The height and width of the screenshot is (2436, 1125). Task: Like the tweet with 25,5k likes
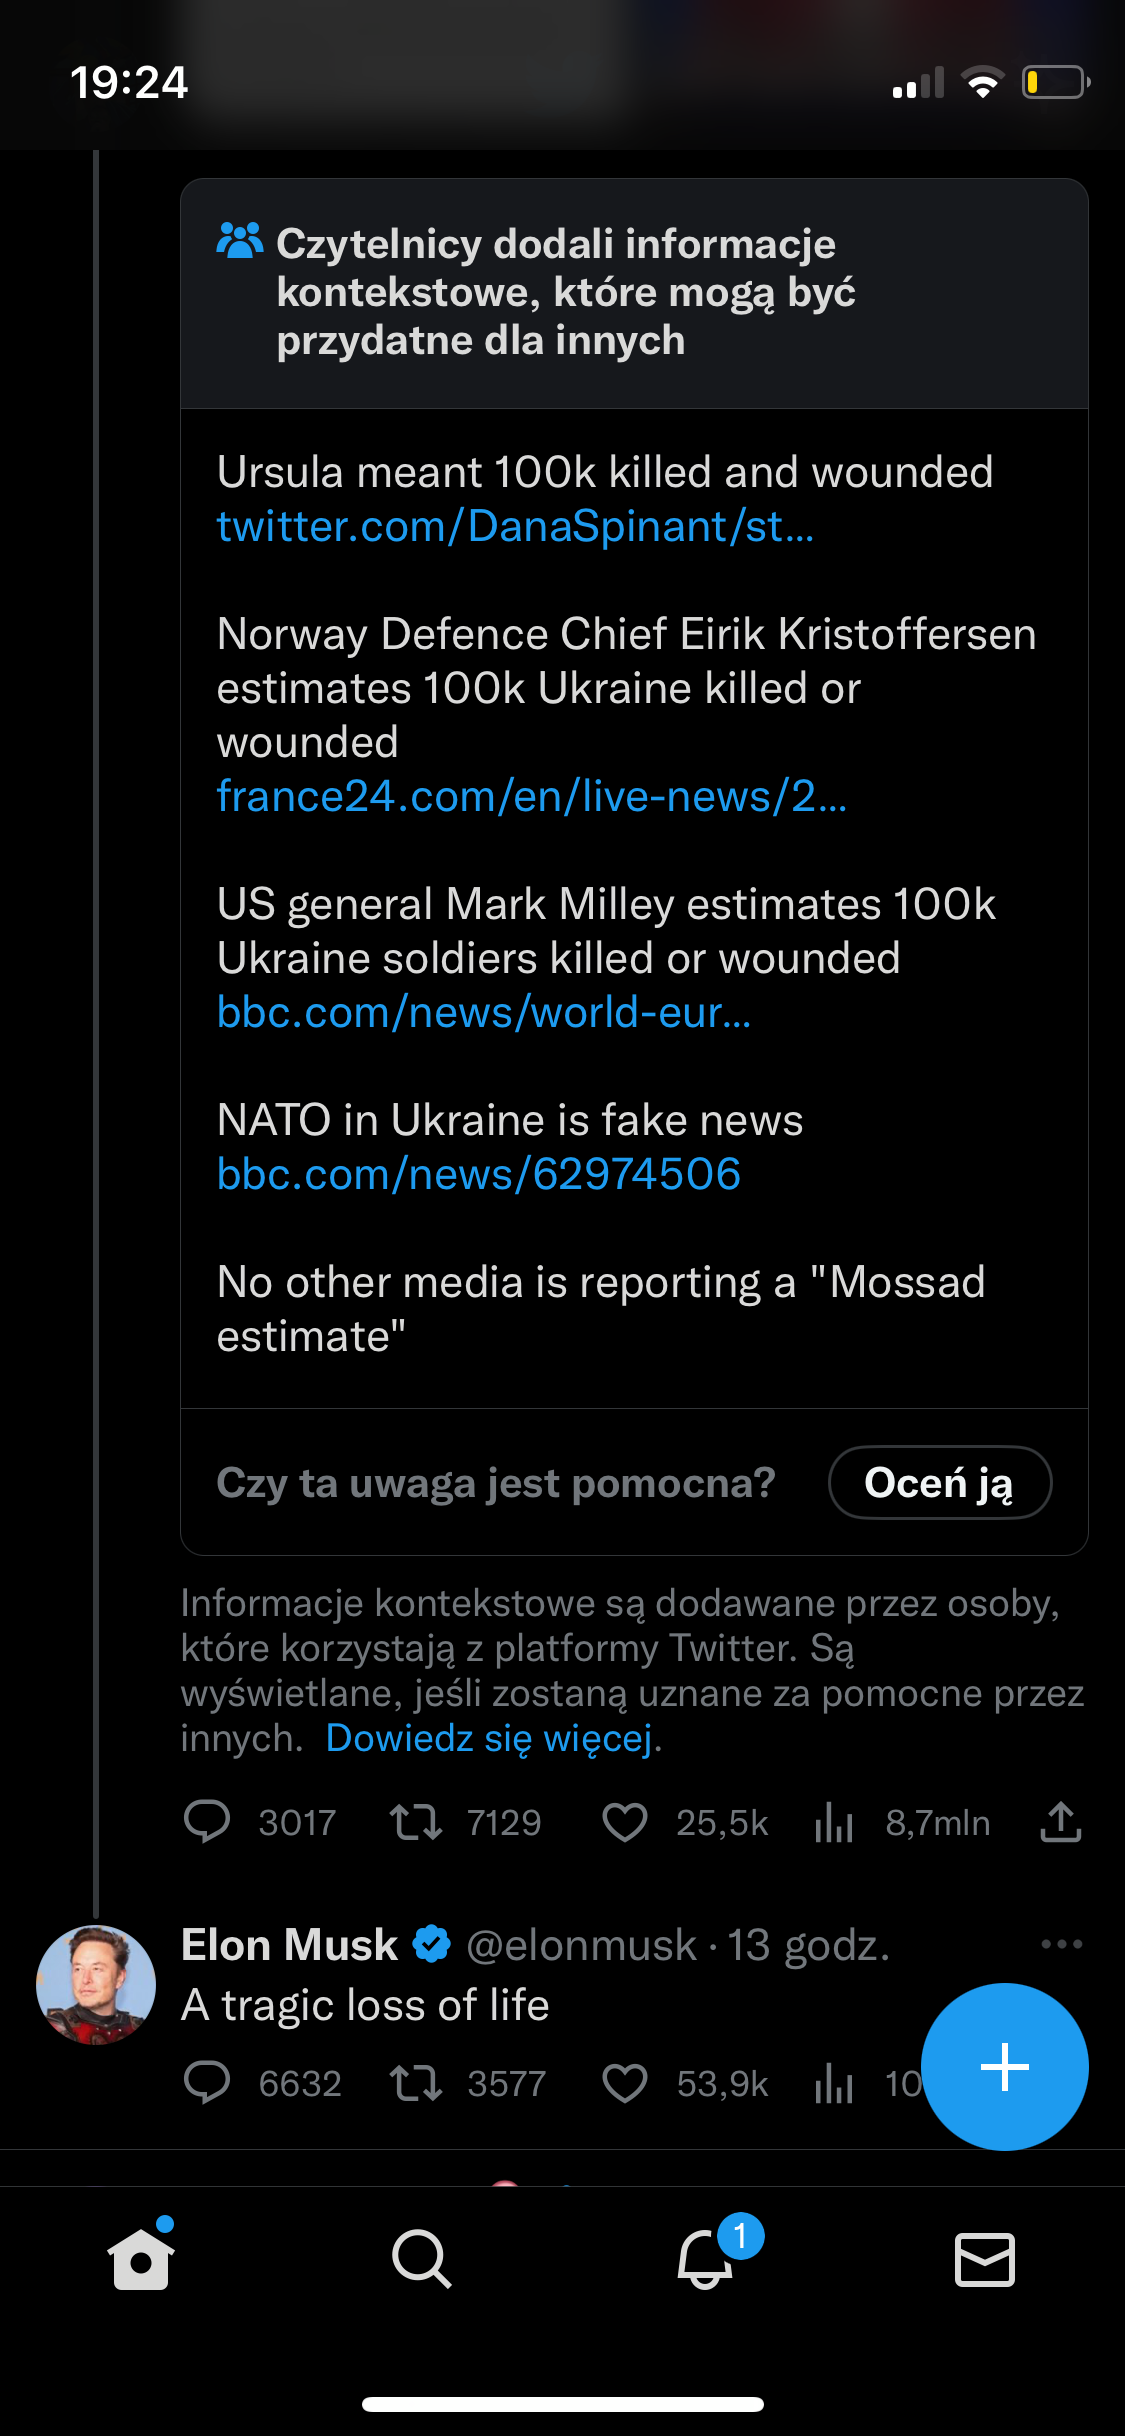pos(625,1822)
